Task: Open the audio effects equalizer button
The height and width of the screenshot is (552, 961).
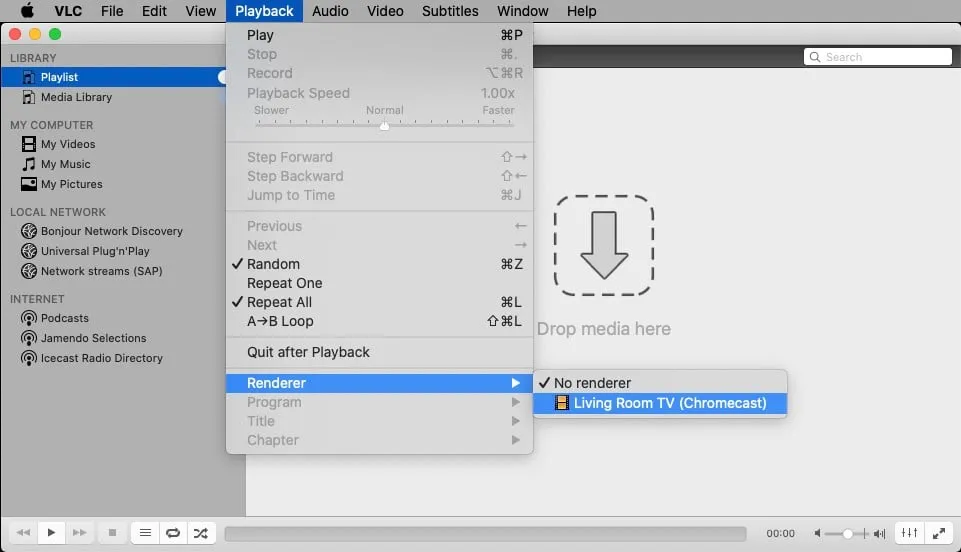Action: click(910, 533)
